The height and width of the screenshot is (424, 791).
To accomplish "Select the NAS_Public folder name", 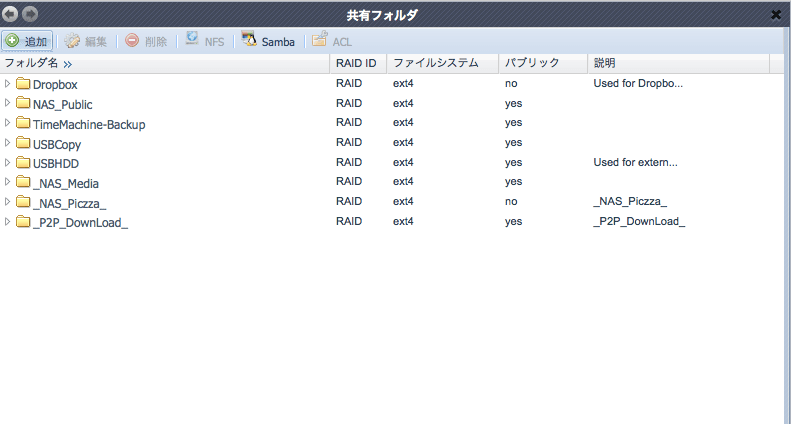I will [x=63, y=104].
